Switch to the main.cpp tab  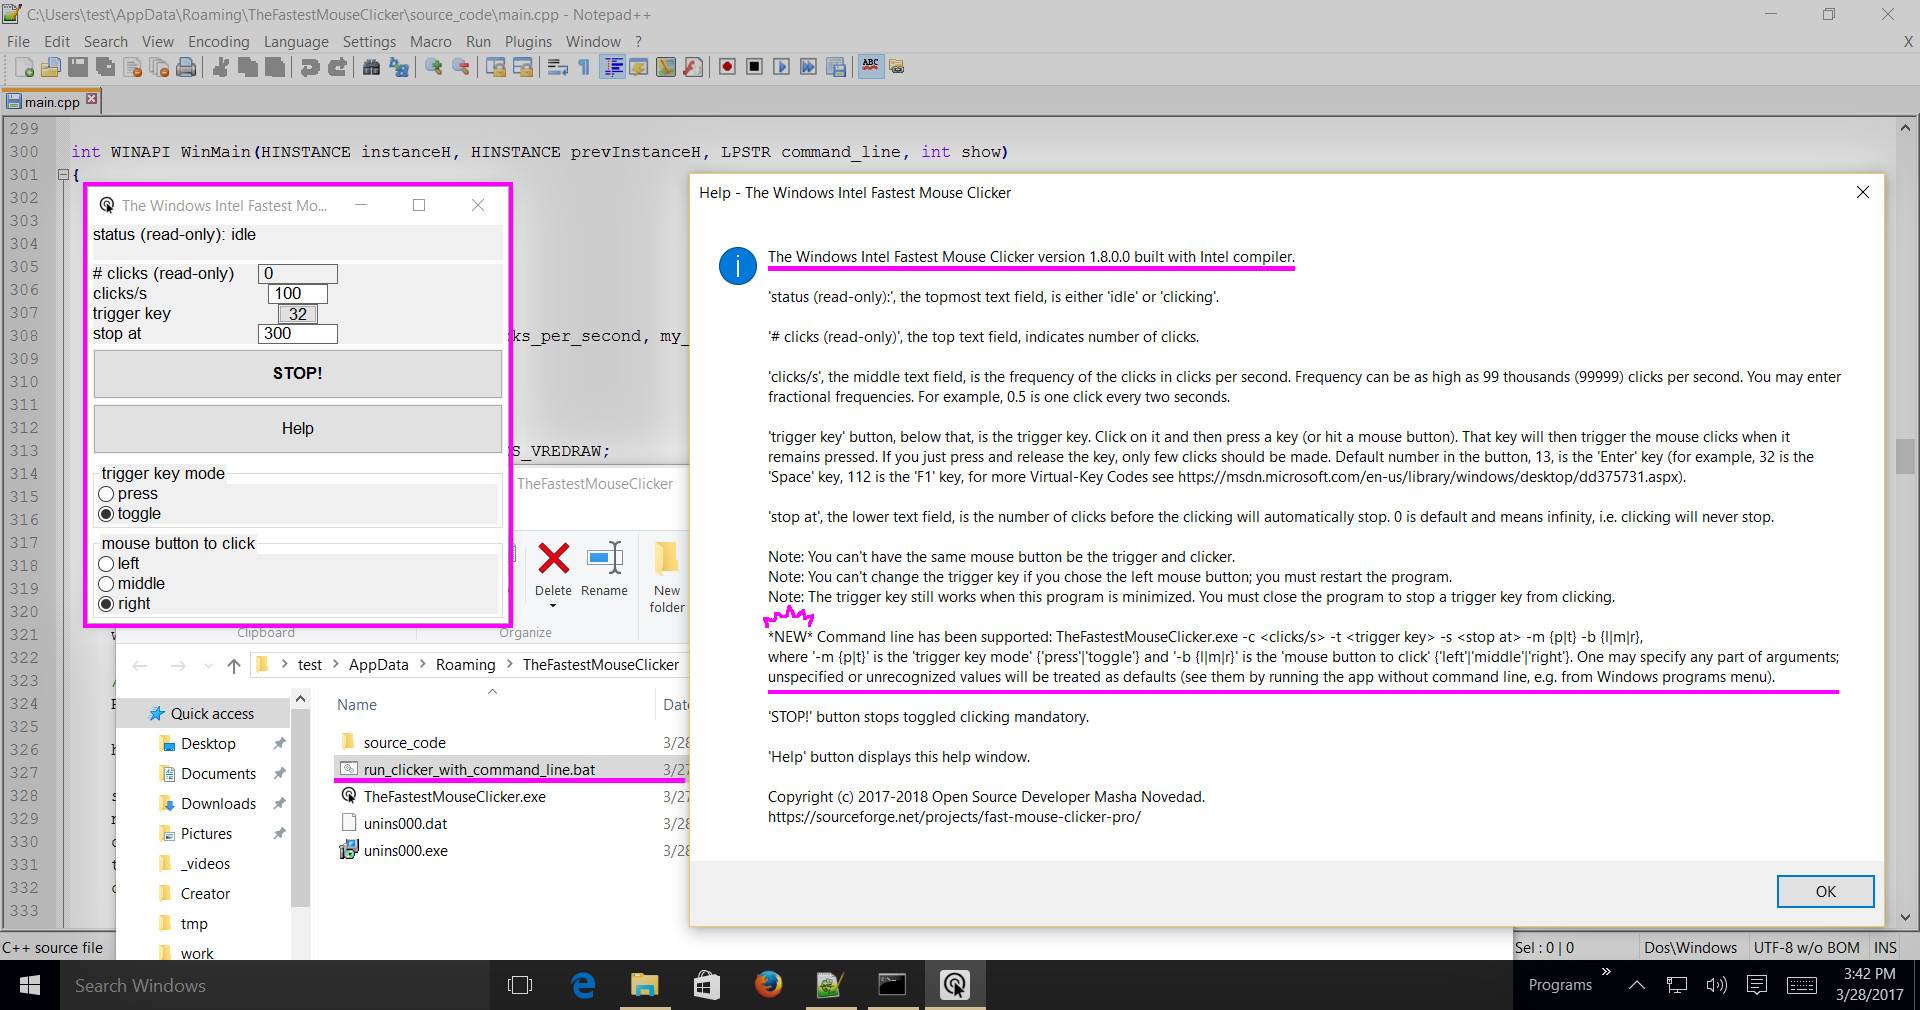52,101
